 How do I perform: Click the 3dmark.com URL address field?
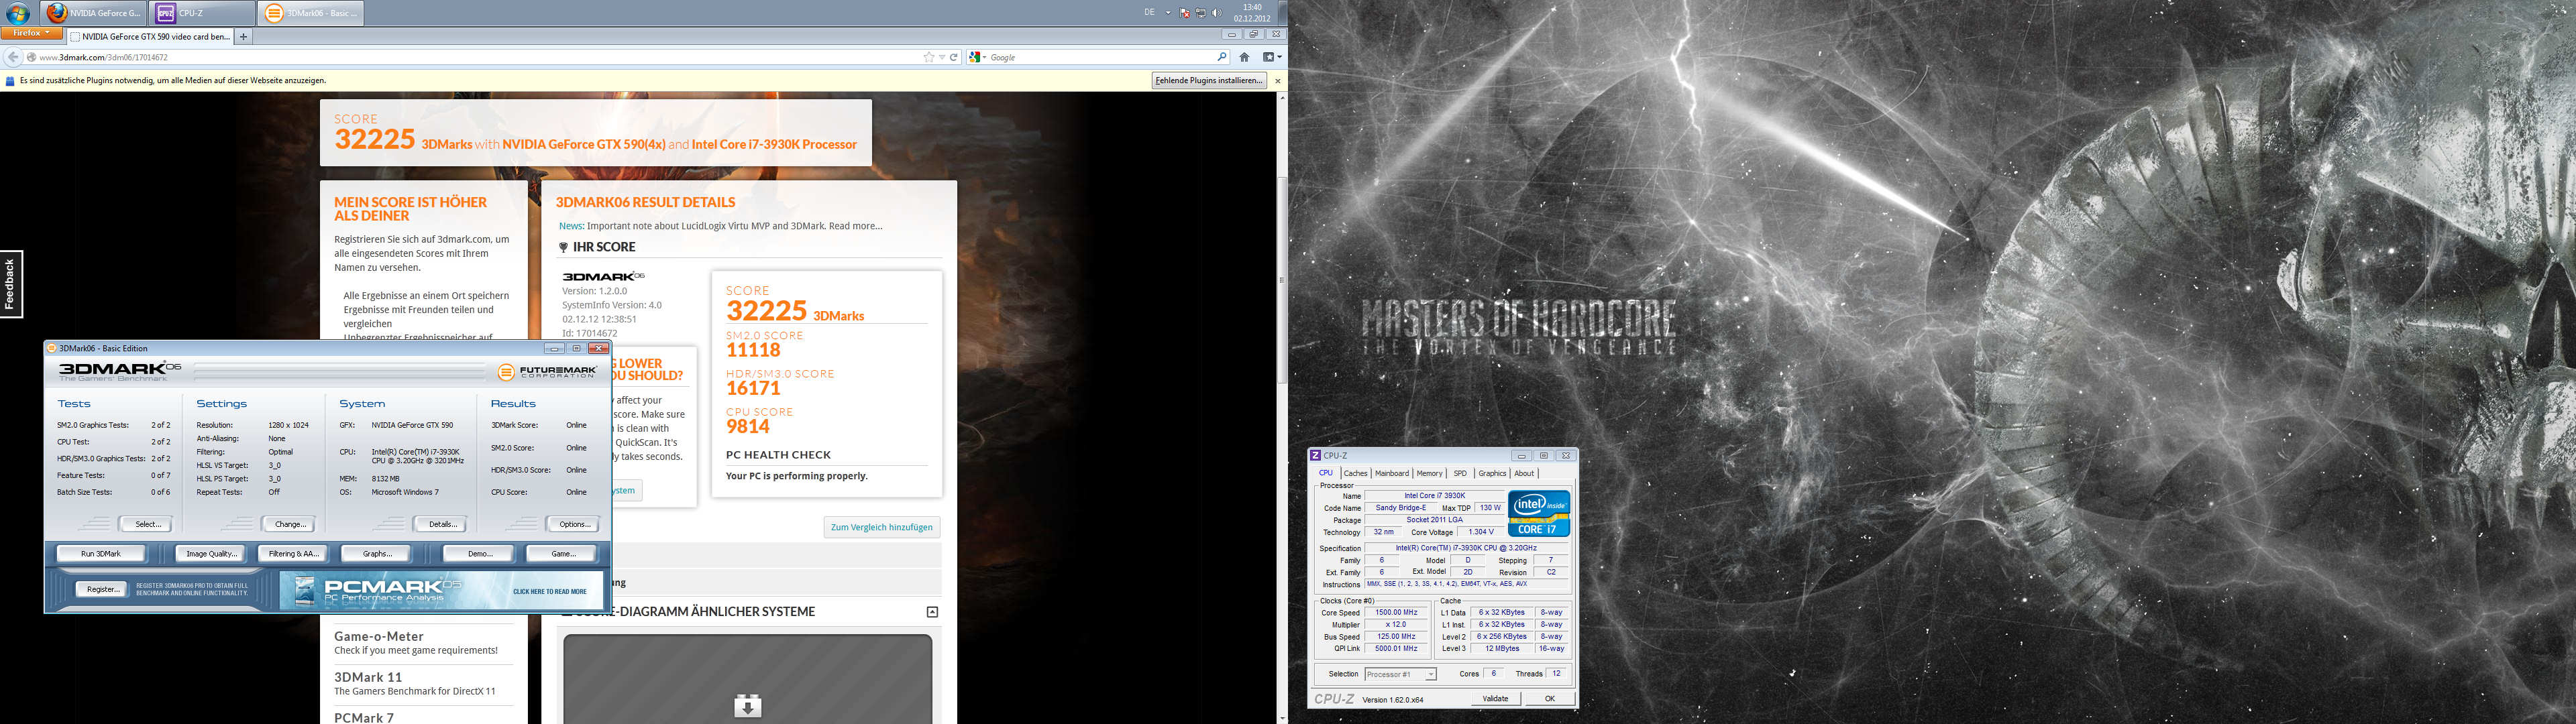click(470, 57)
